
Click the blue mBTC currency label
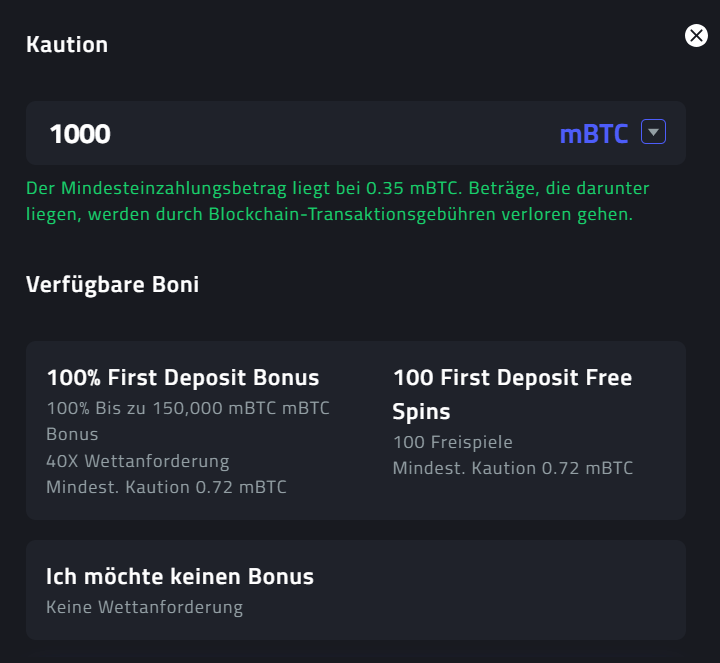click(x=594, y=134)
